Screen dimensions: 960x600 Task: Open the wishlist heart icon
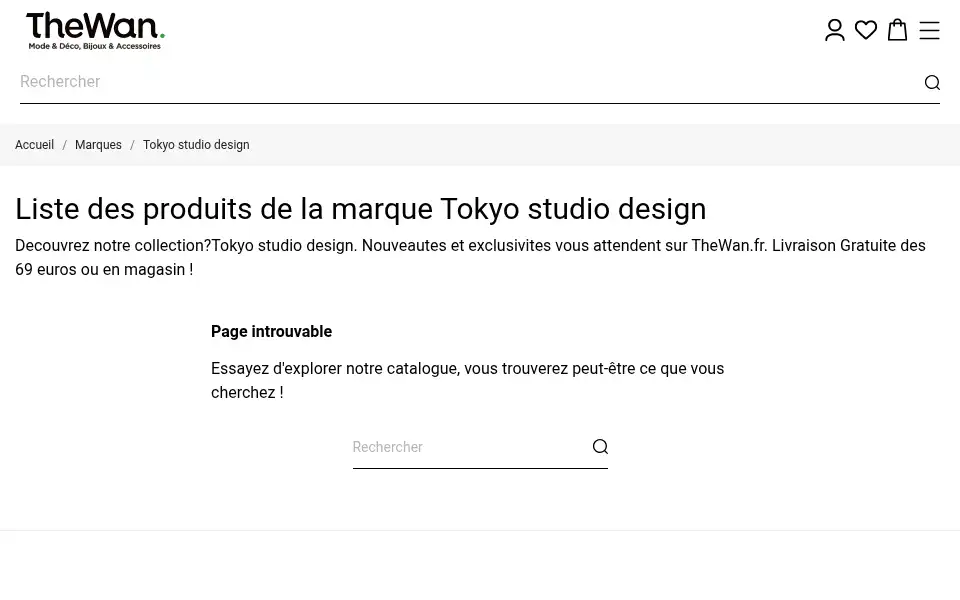pyautogui.click(x=866, y=30)
